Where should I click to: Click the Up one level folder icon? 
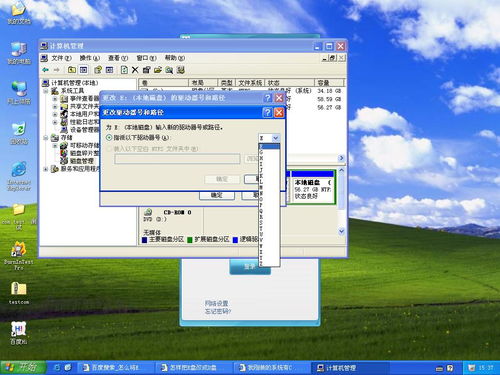tap(72, 70)
